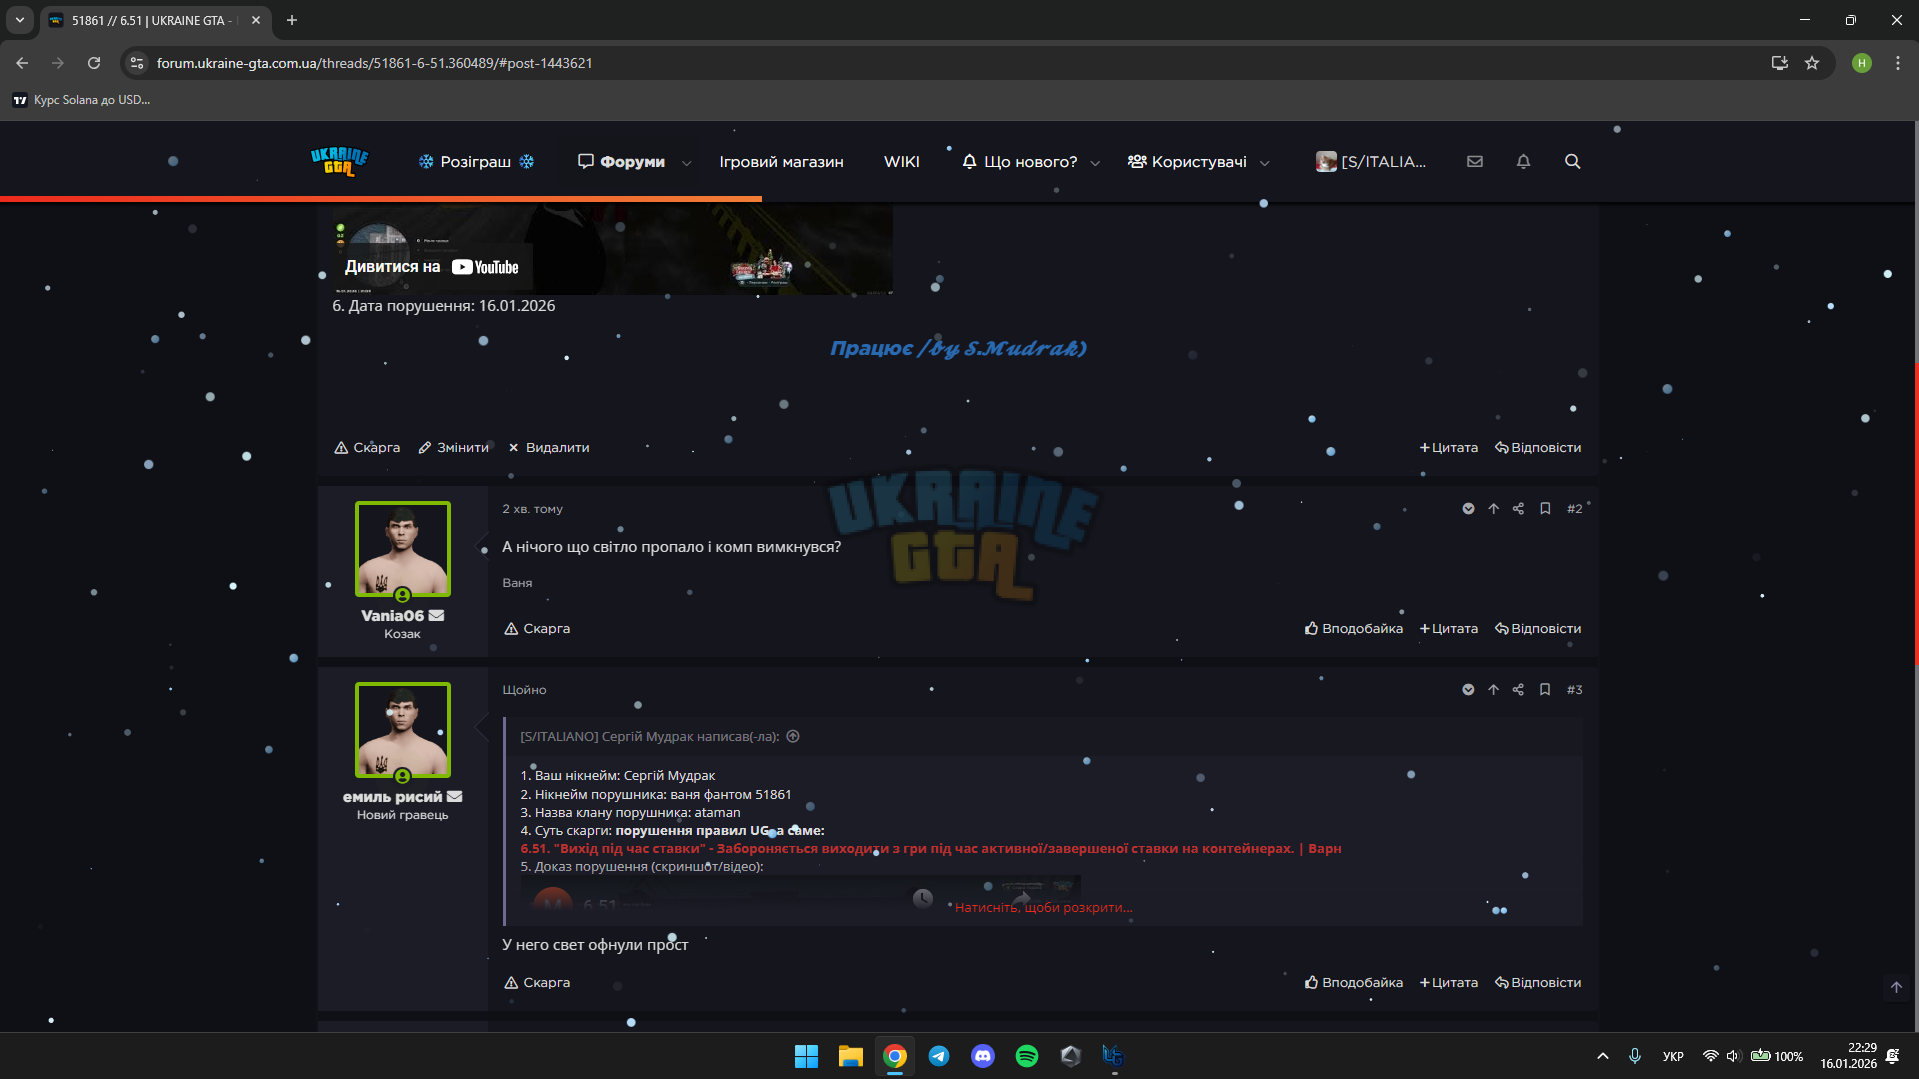Click the share icon on post #2
Screen dimensions: 1919x1079
(1518, 509)
